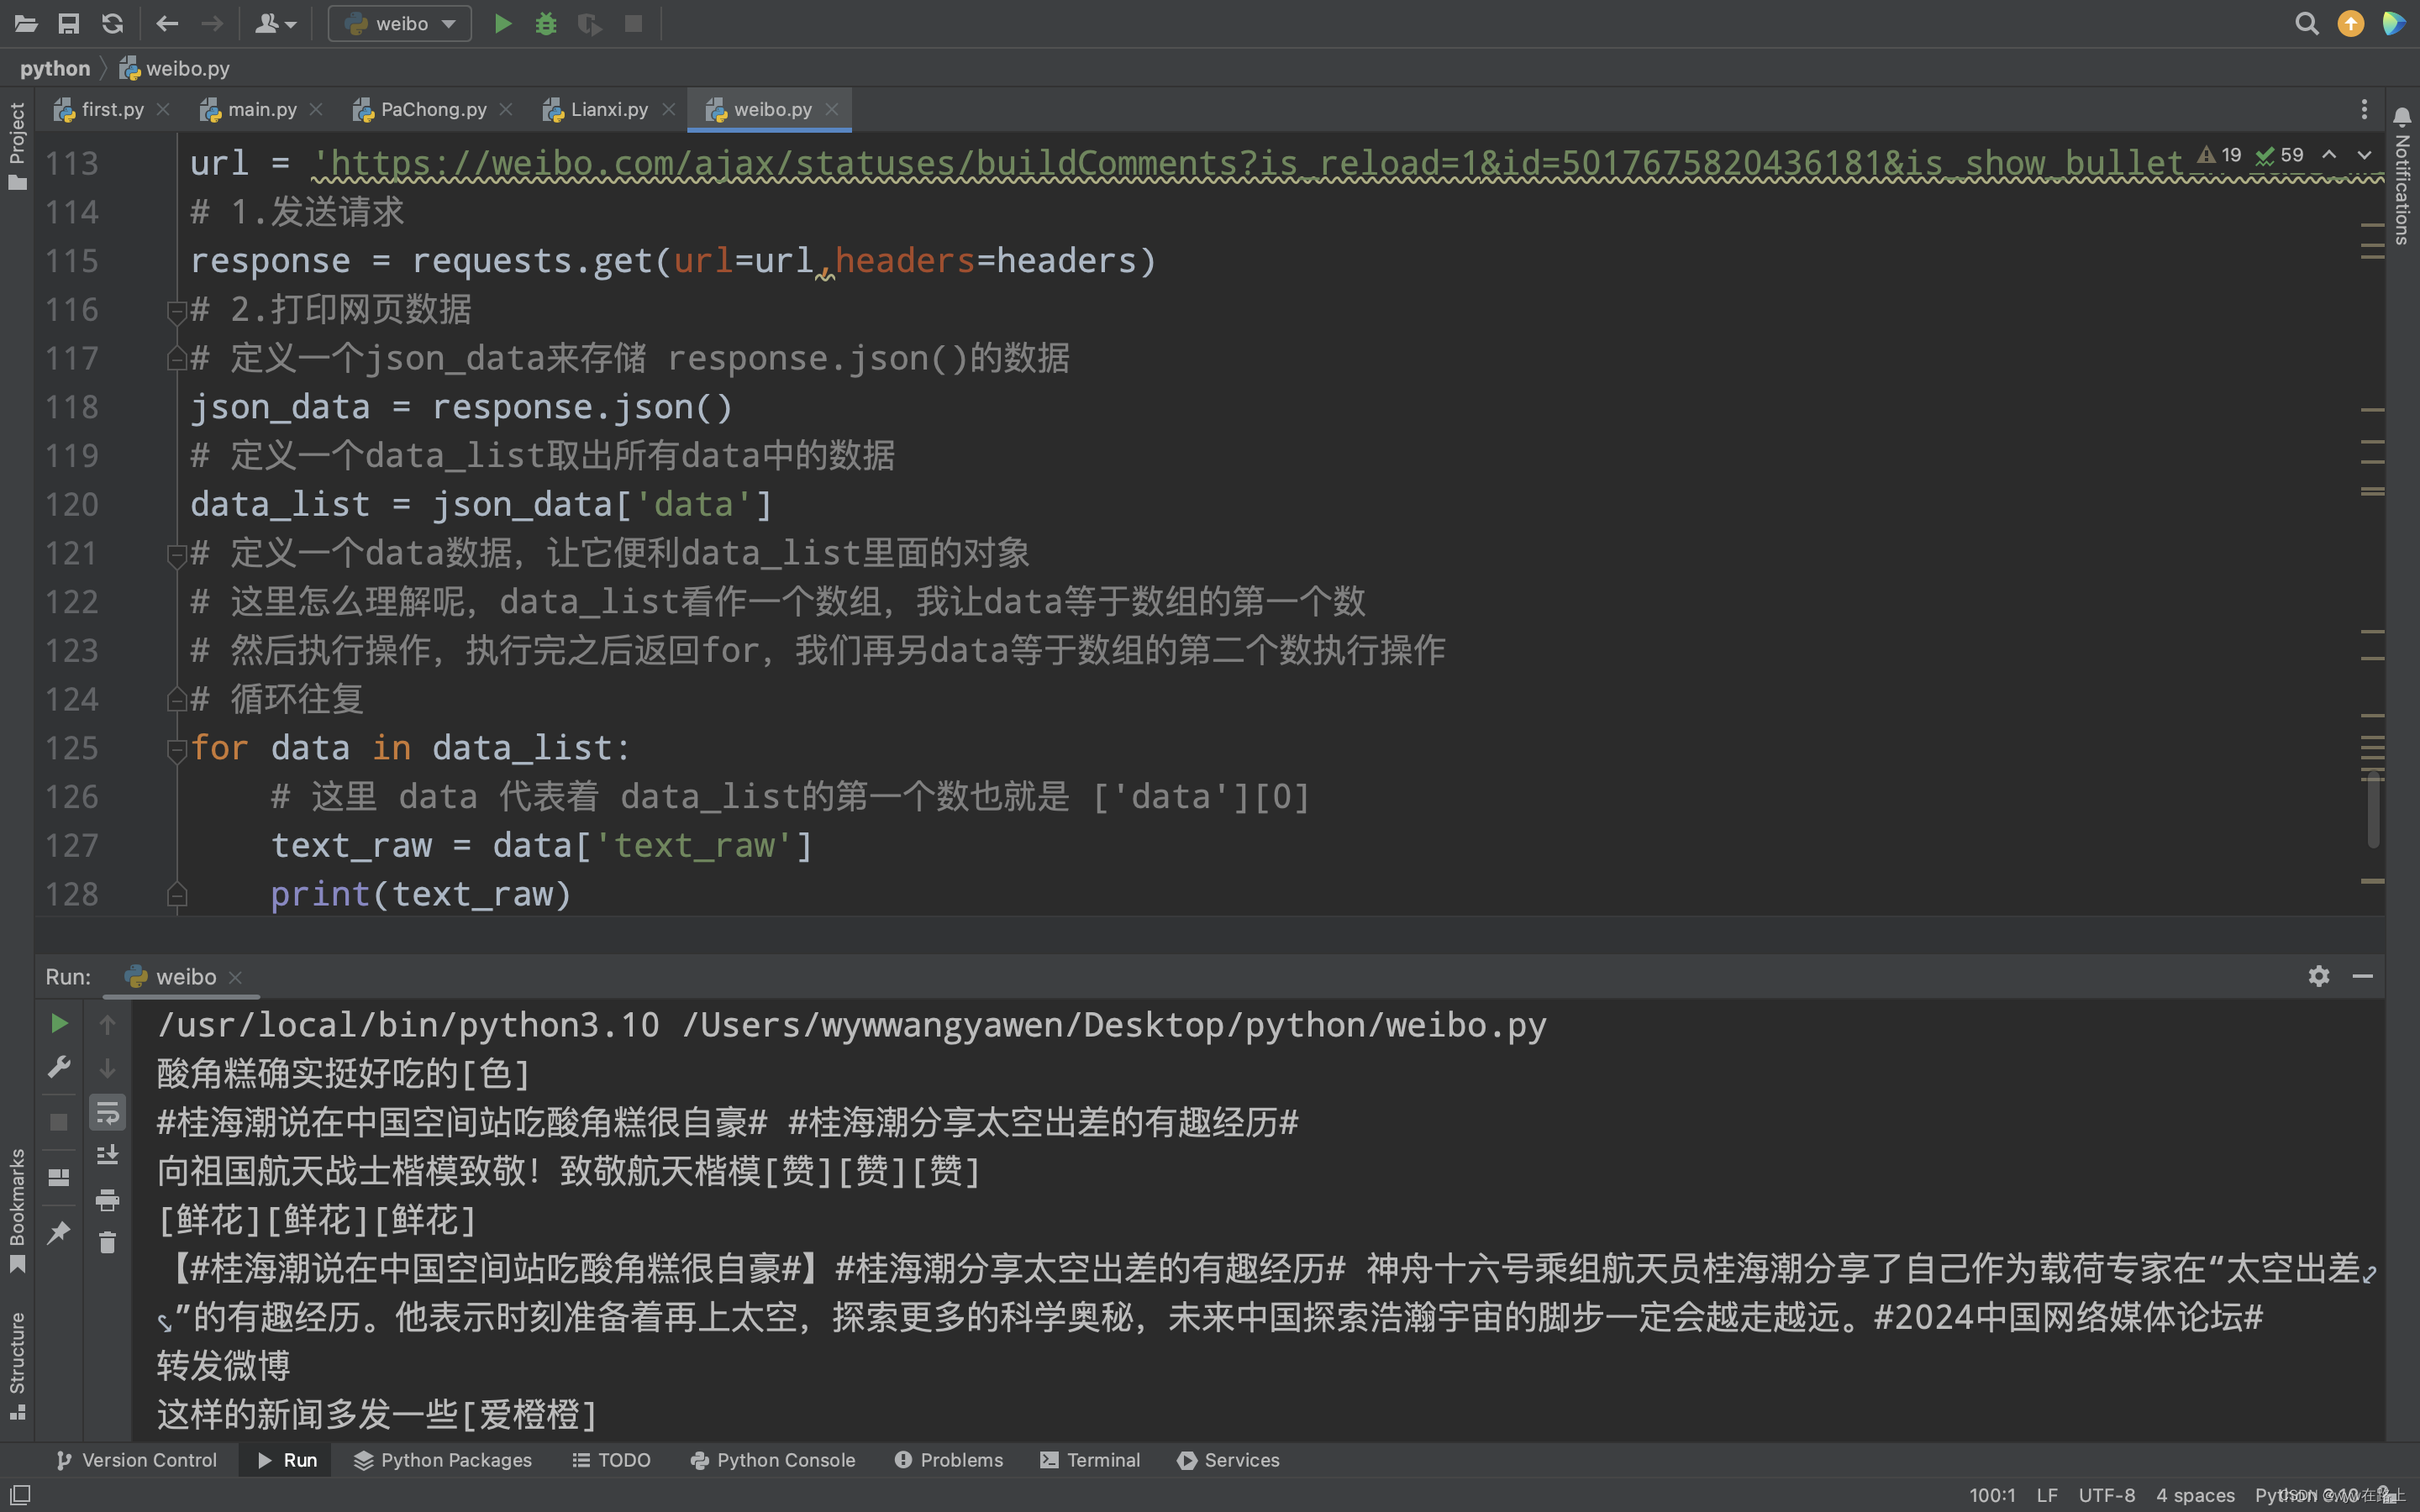Click the JetBrains toolbox icon at top right

point(2394,23)
